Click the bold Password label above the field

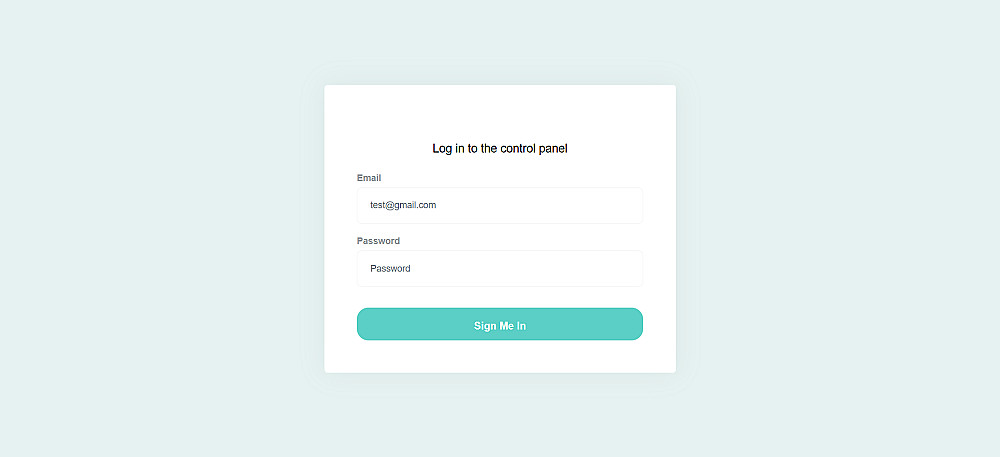378,241
